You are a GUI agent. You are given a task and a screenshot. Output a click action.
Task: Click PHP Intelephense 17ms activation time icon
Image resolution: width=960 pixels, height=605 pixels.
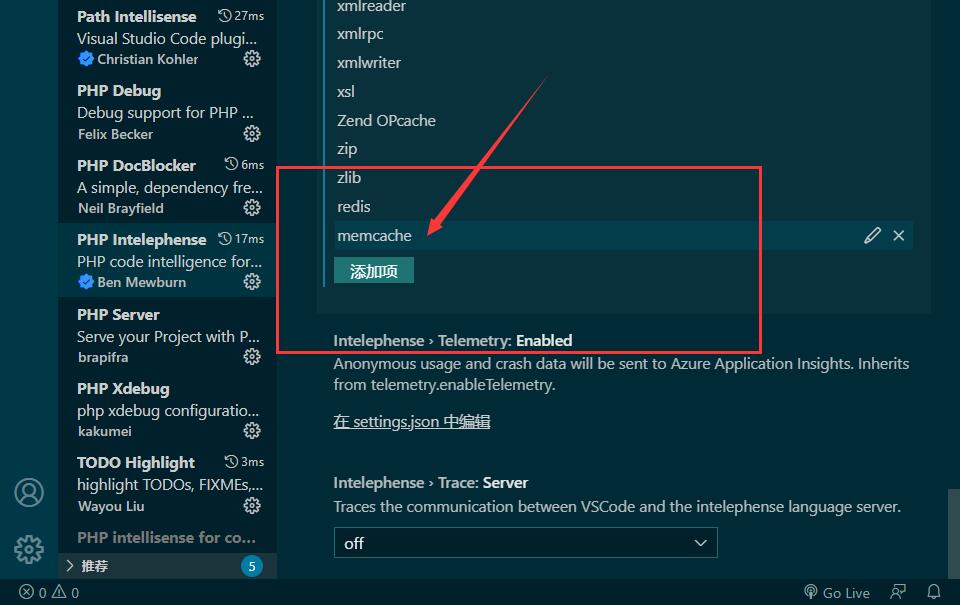click(x=225, y=238)
